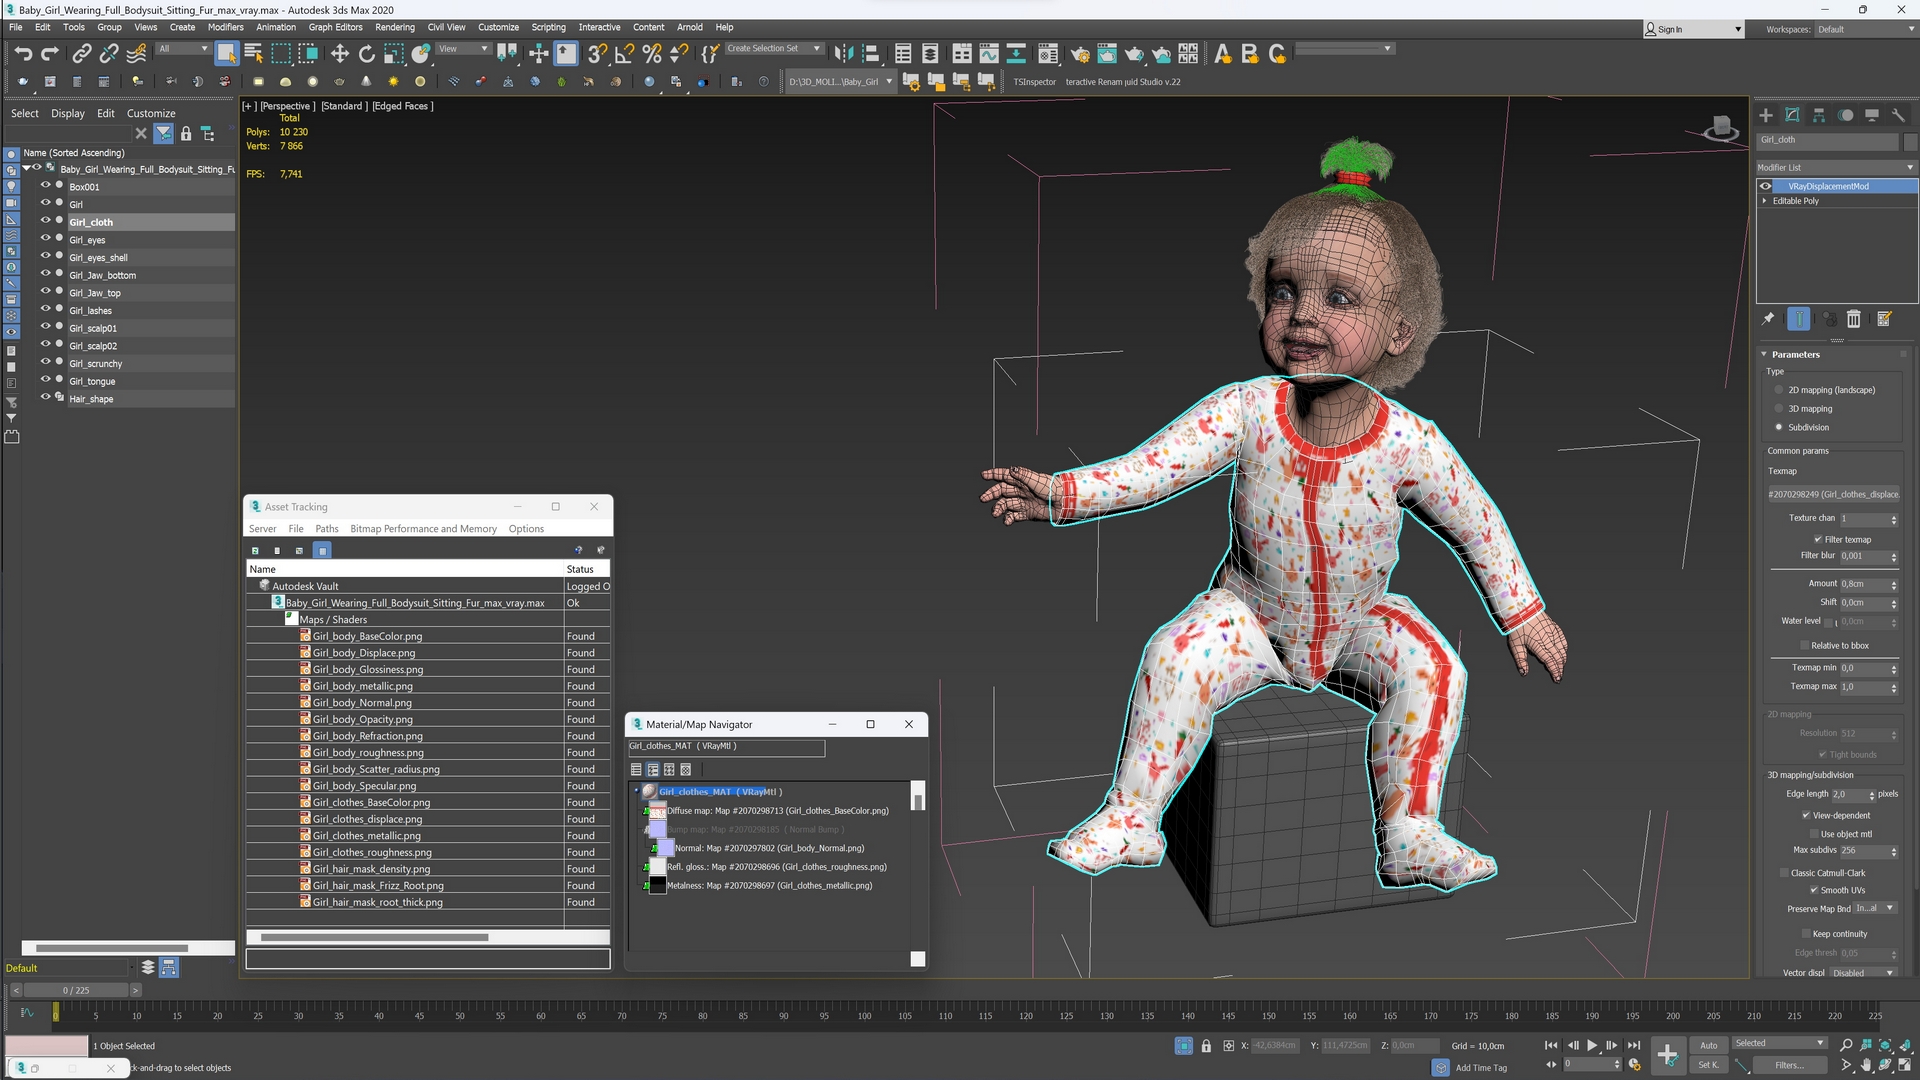Click the Render Production teapot icon
This screenshot has width=1920, height=1080.
[1134, 54]
